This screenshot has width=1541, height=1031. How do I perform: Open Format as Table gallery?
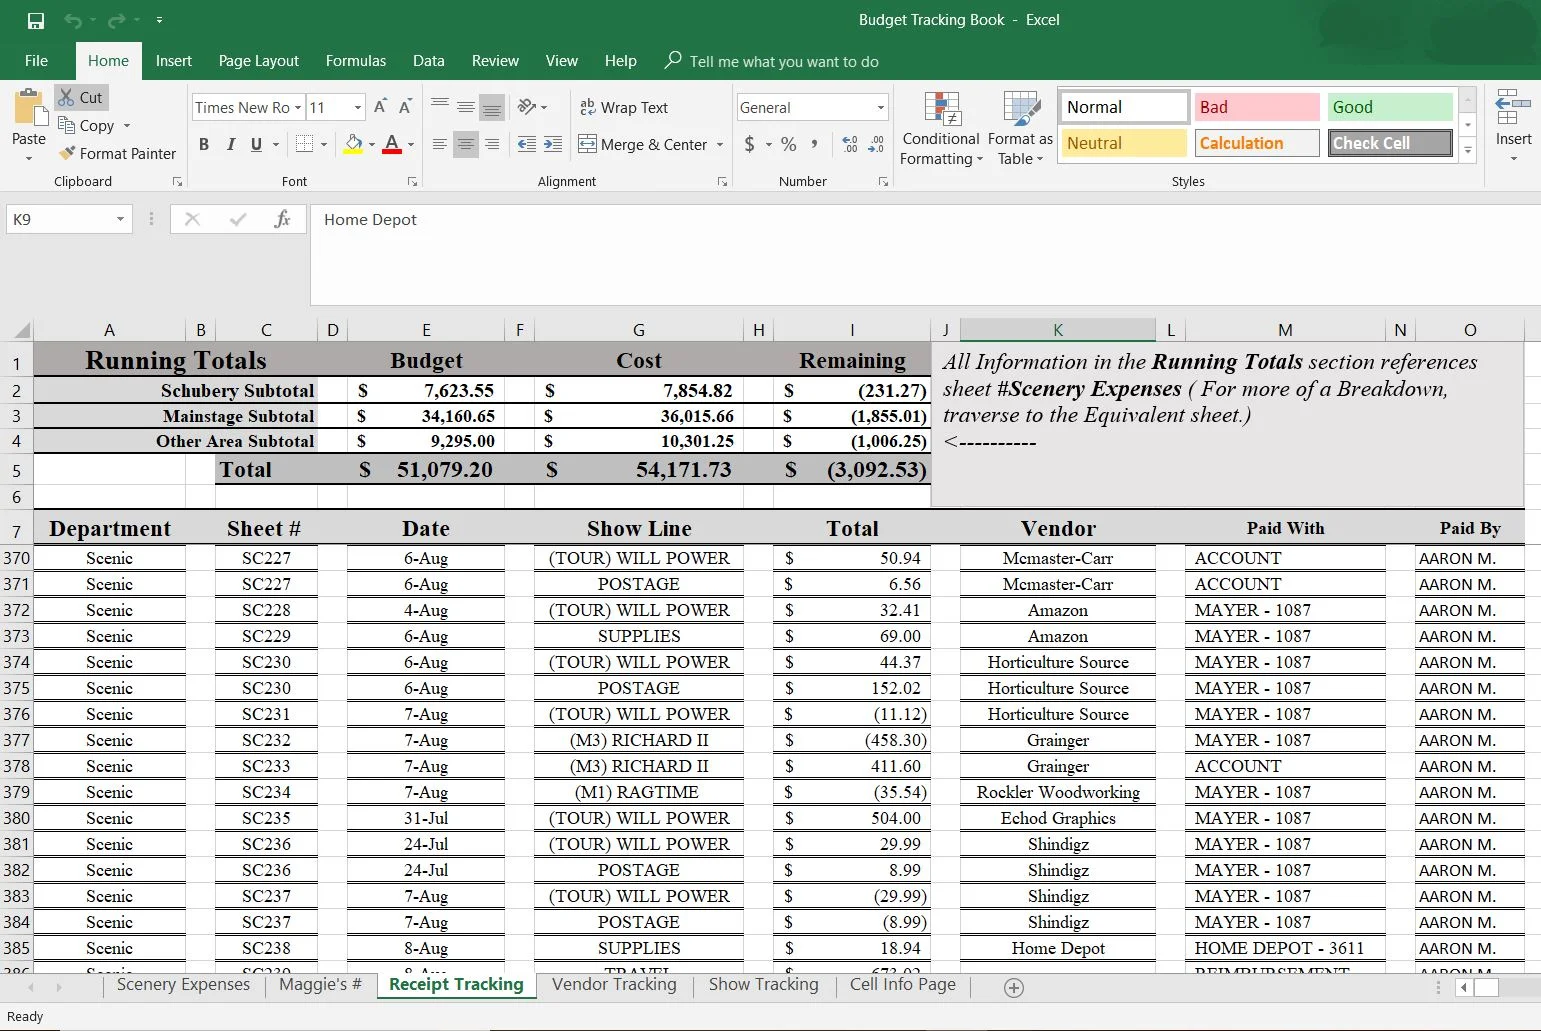coord(1020,128)
